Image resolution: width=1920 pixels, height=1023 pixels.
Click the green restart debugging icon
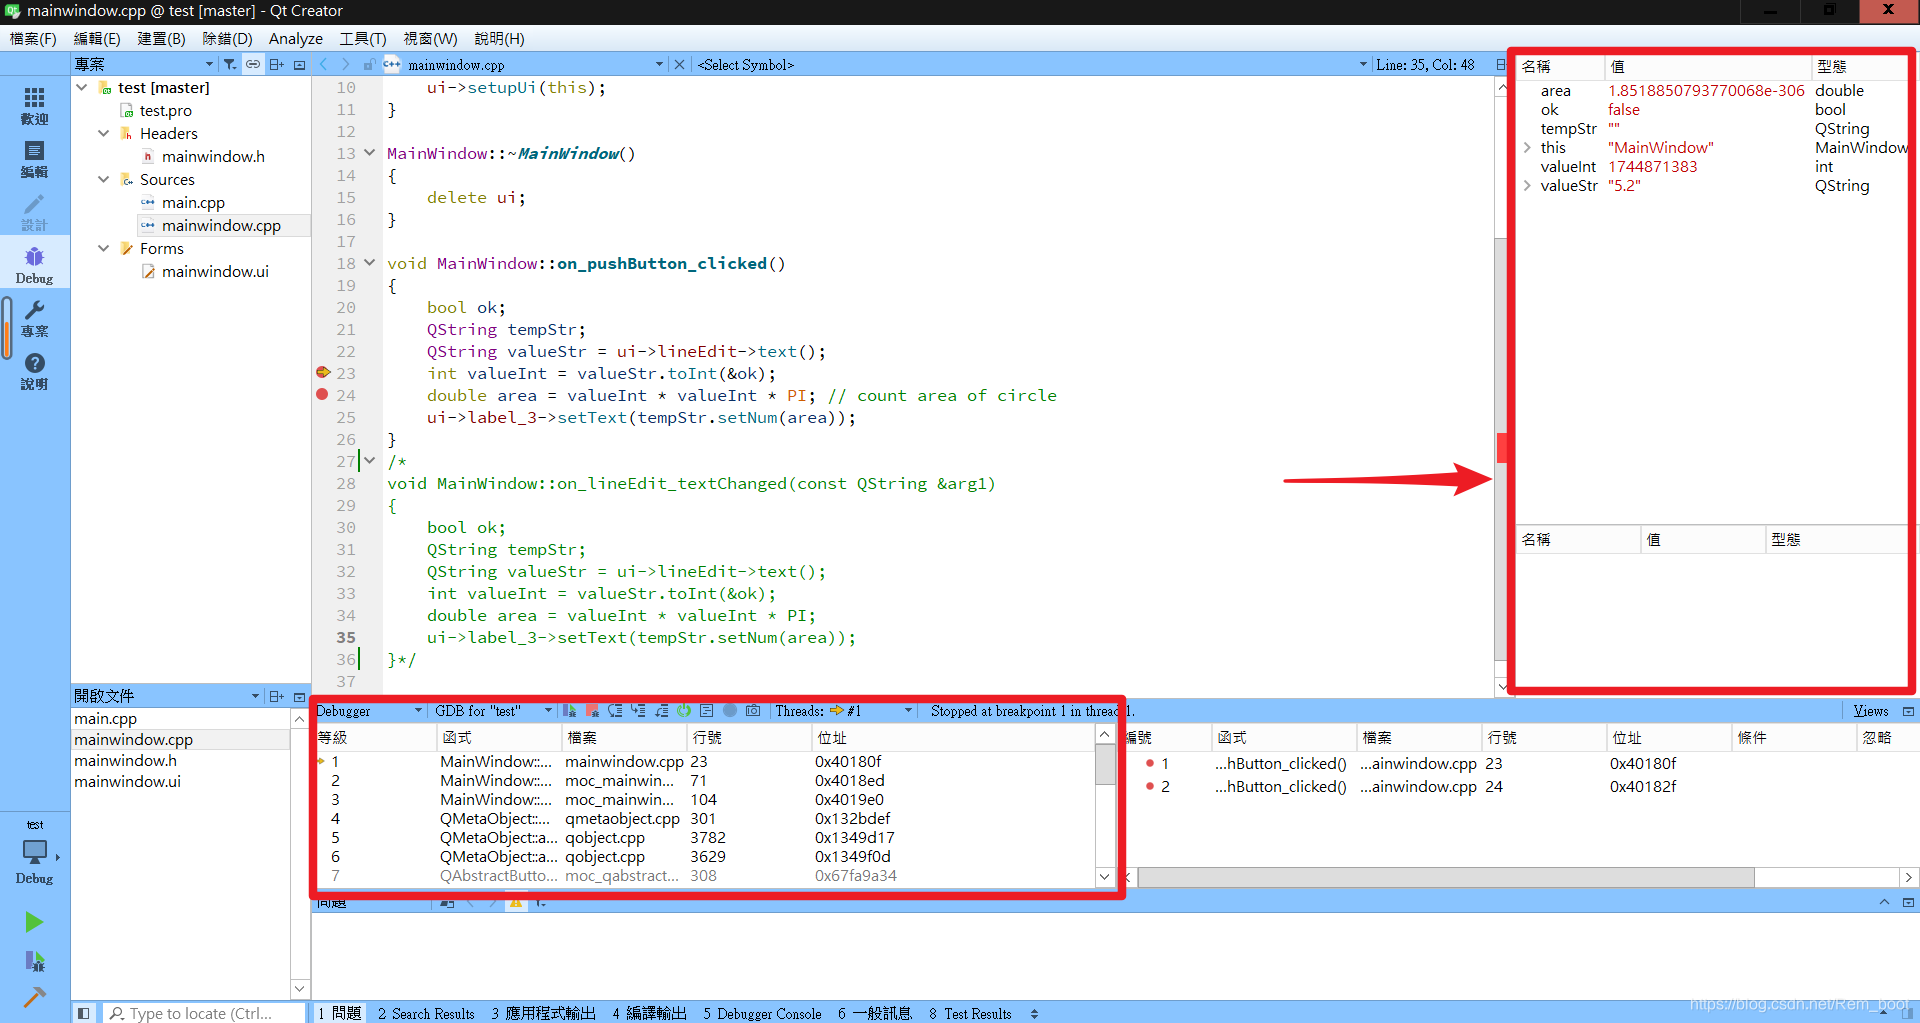684,711
